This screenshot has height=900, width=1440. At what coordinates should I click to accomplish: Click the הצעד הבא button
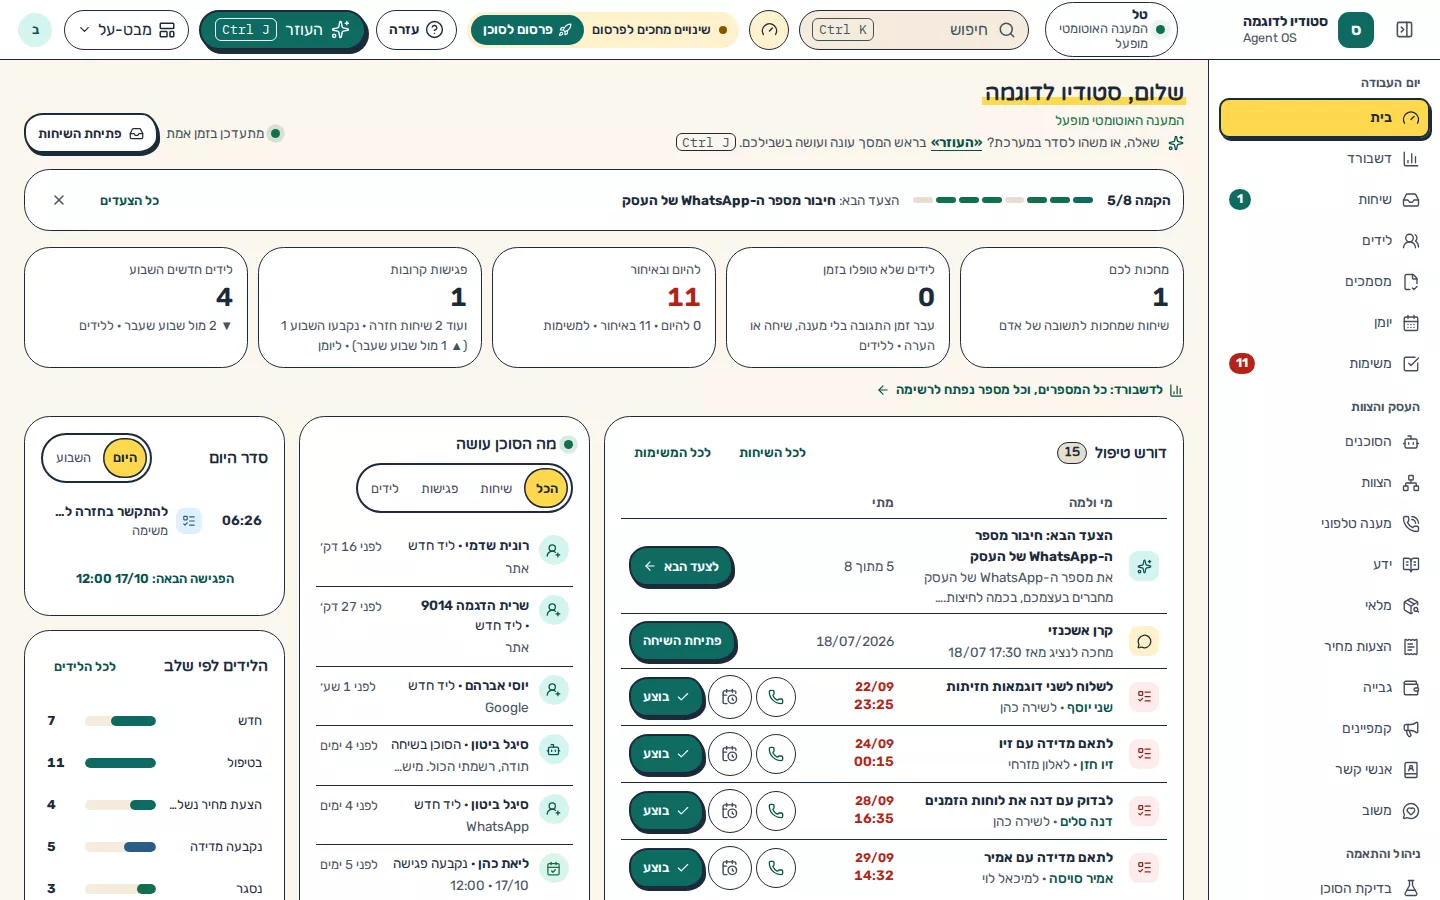pyautogui.click(x=681, y=567)
